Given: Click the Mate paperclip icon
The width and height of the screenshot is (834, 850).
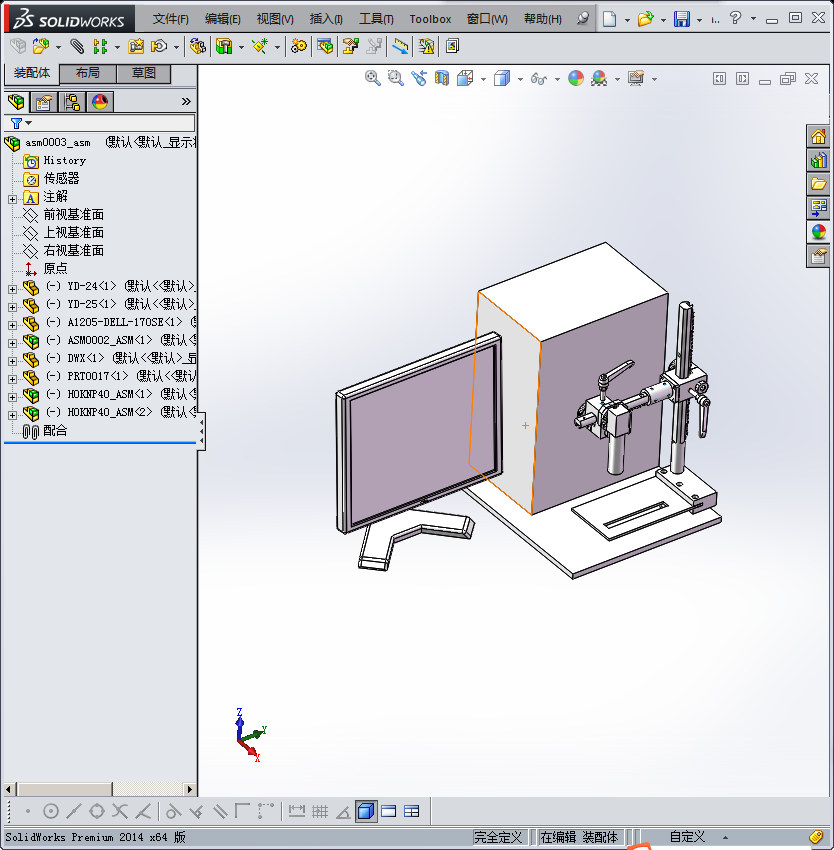Looking at the screenshot, I should point(77,47).
